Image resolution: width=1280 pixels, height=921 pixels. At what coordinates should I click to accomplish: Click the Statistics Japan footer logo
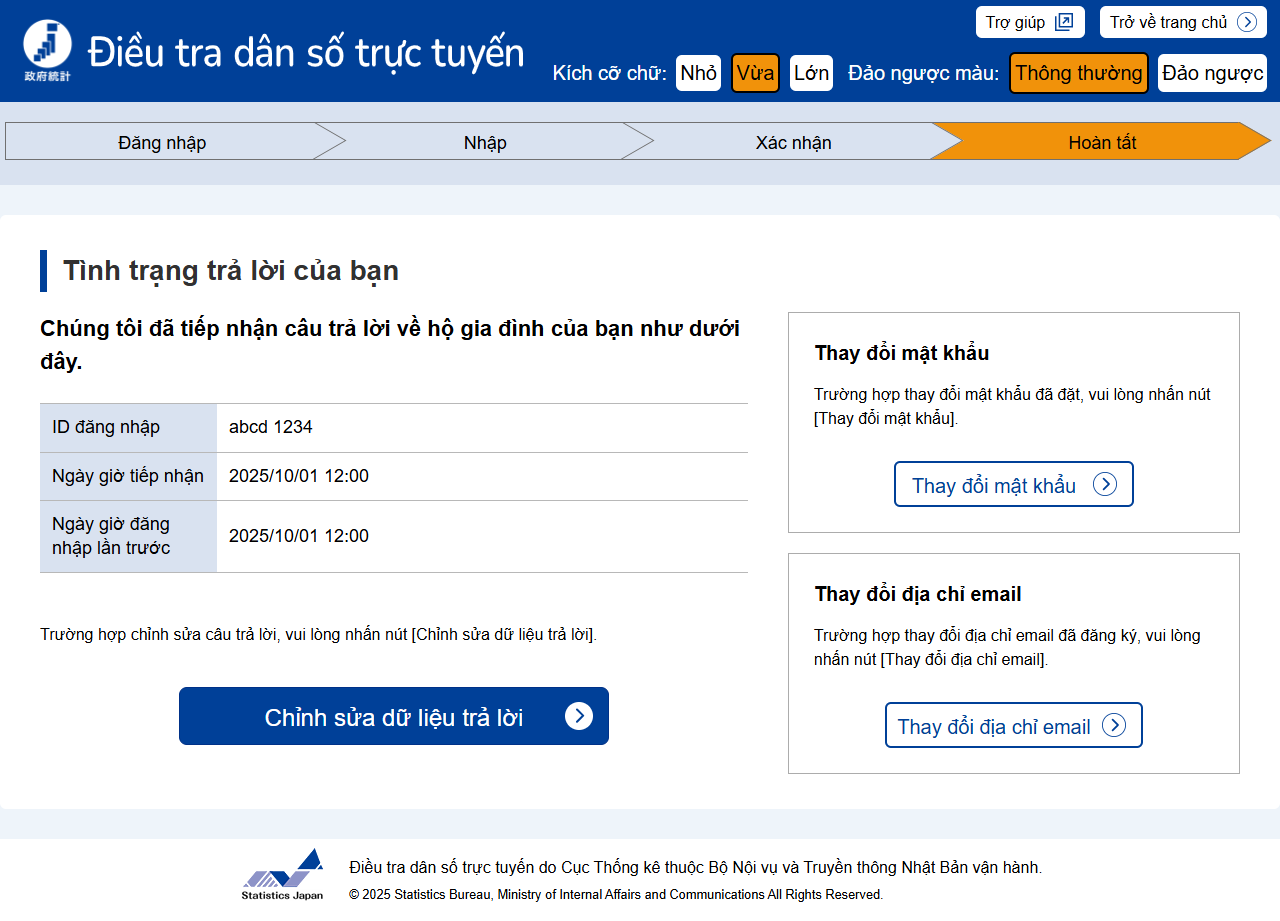pyautogui.click(x=283, y=875)
